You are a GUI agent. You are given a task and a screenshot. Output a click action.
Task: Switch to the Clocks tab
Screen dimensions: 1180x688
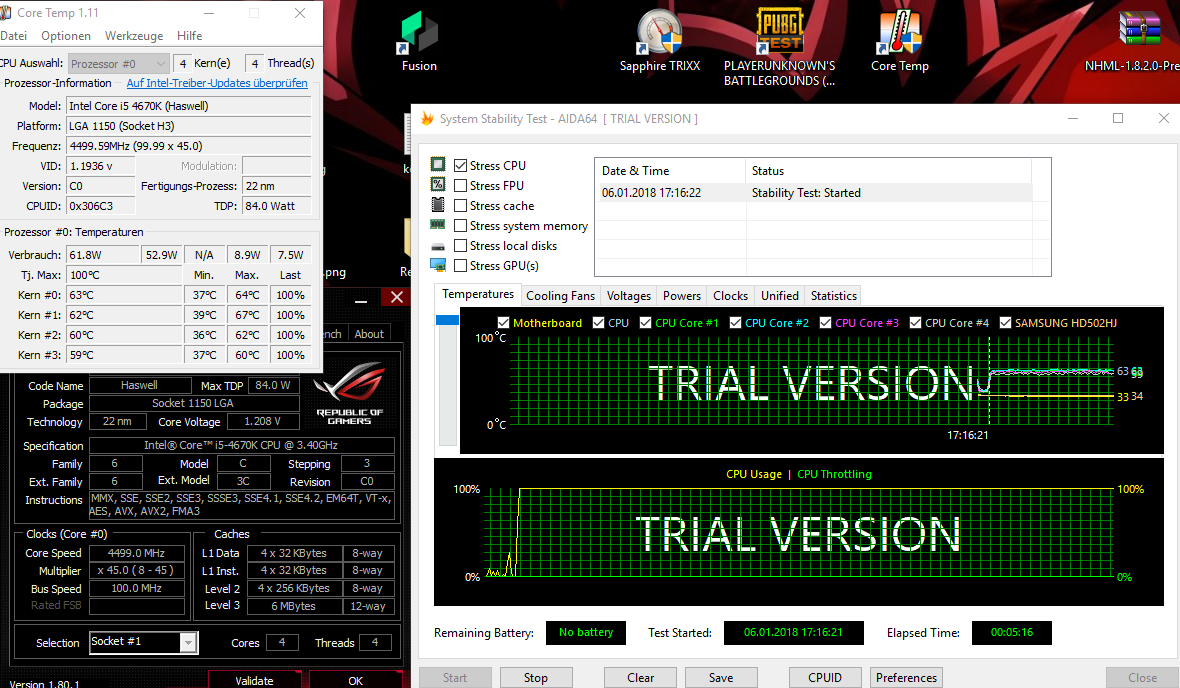730,296
